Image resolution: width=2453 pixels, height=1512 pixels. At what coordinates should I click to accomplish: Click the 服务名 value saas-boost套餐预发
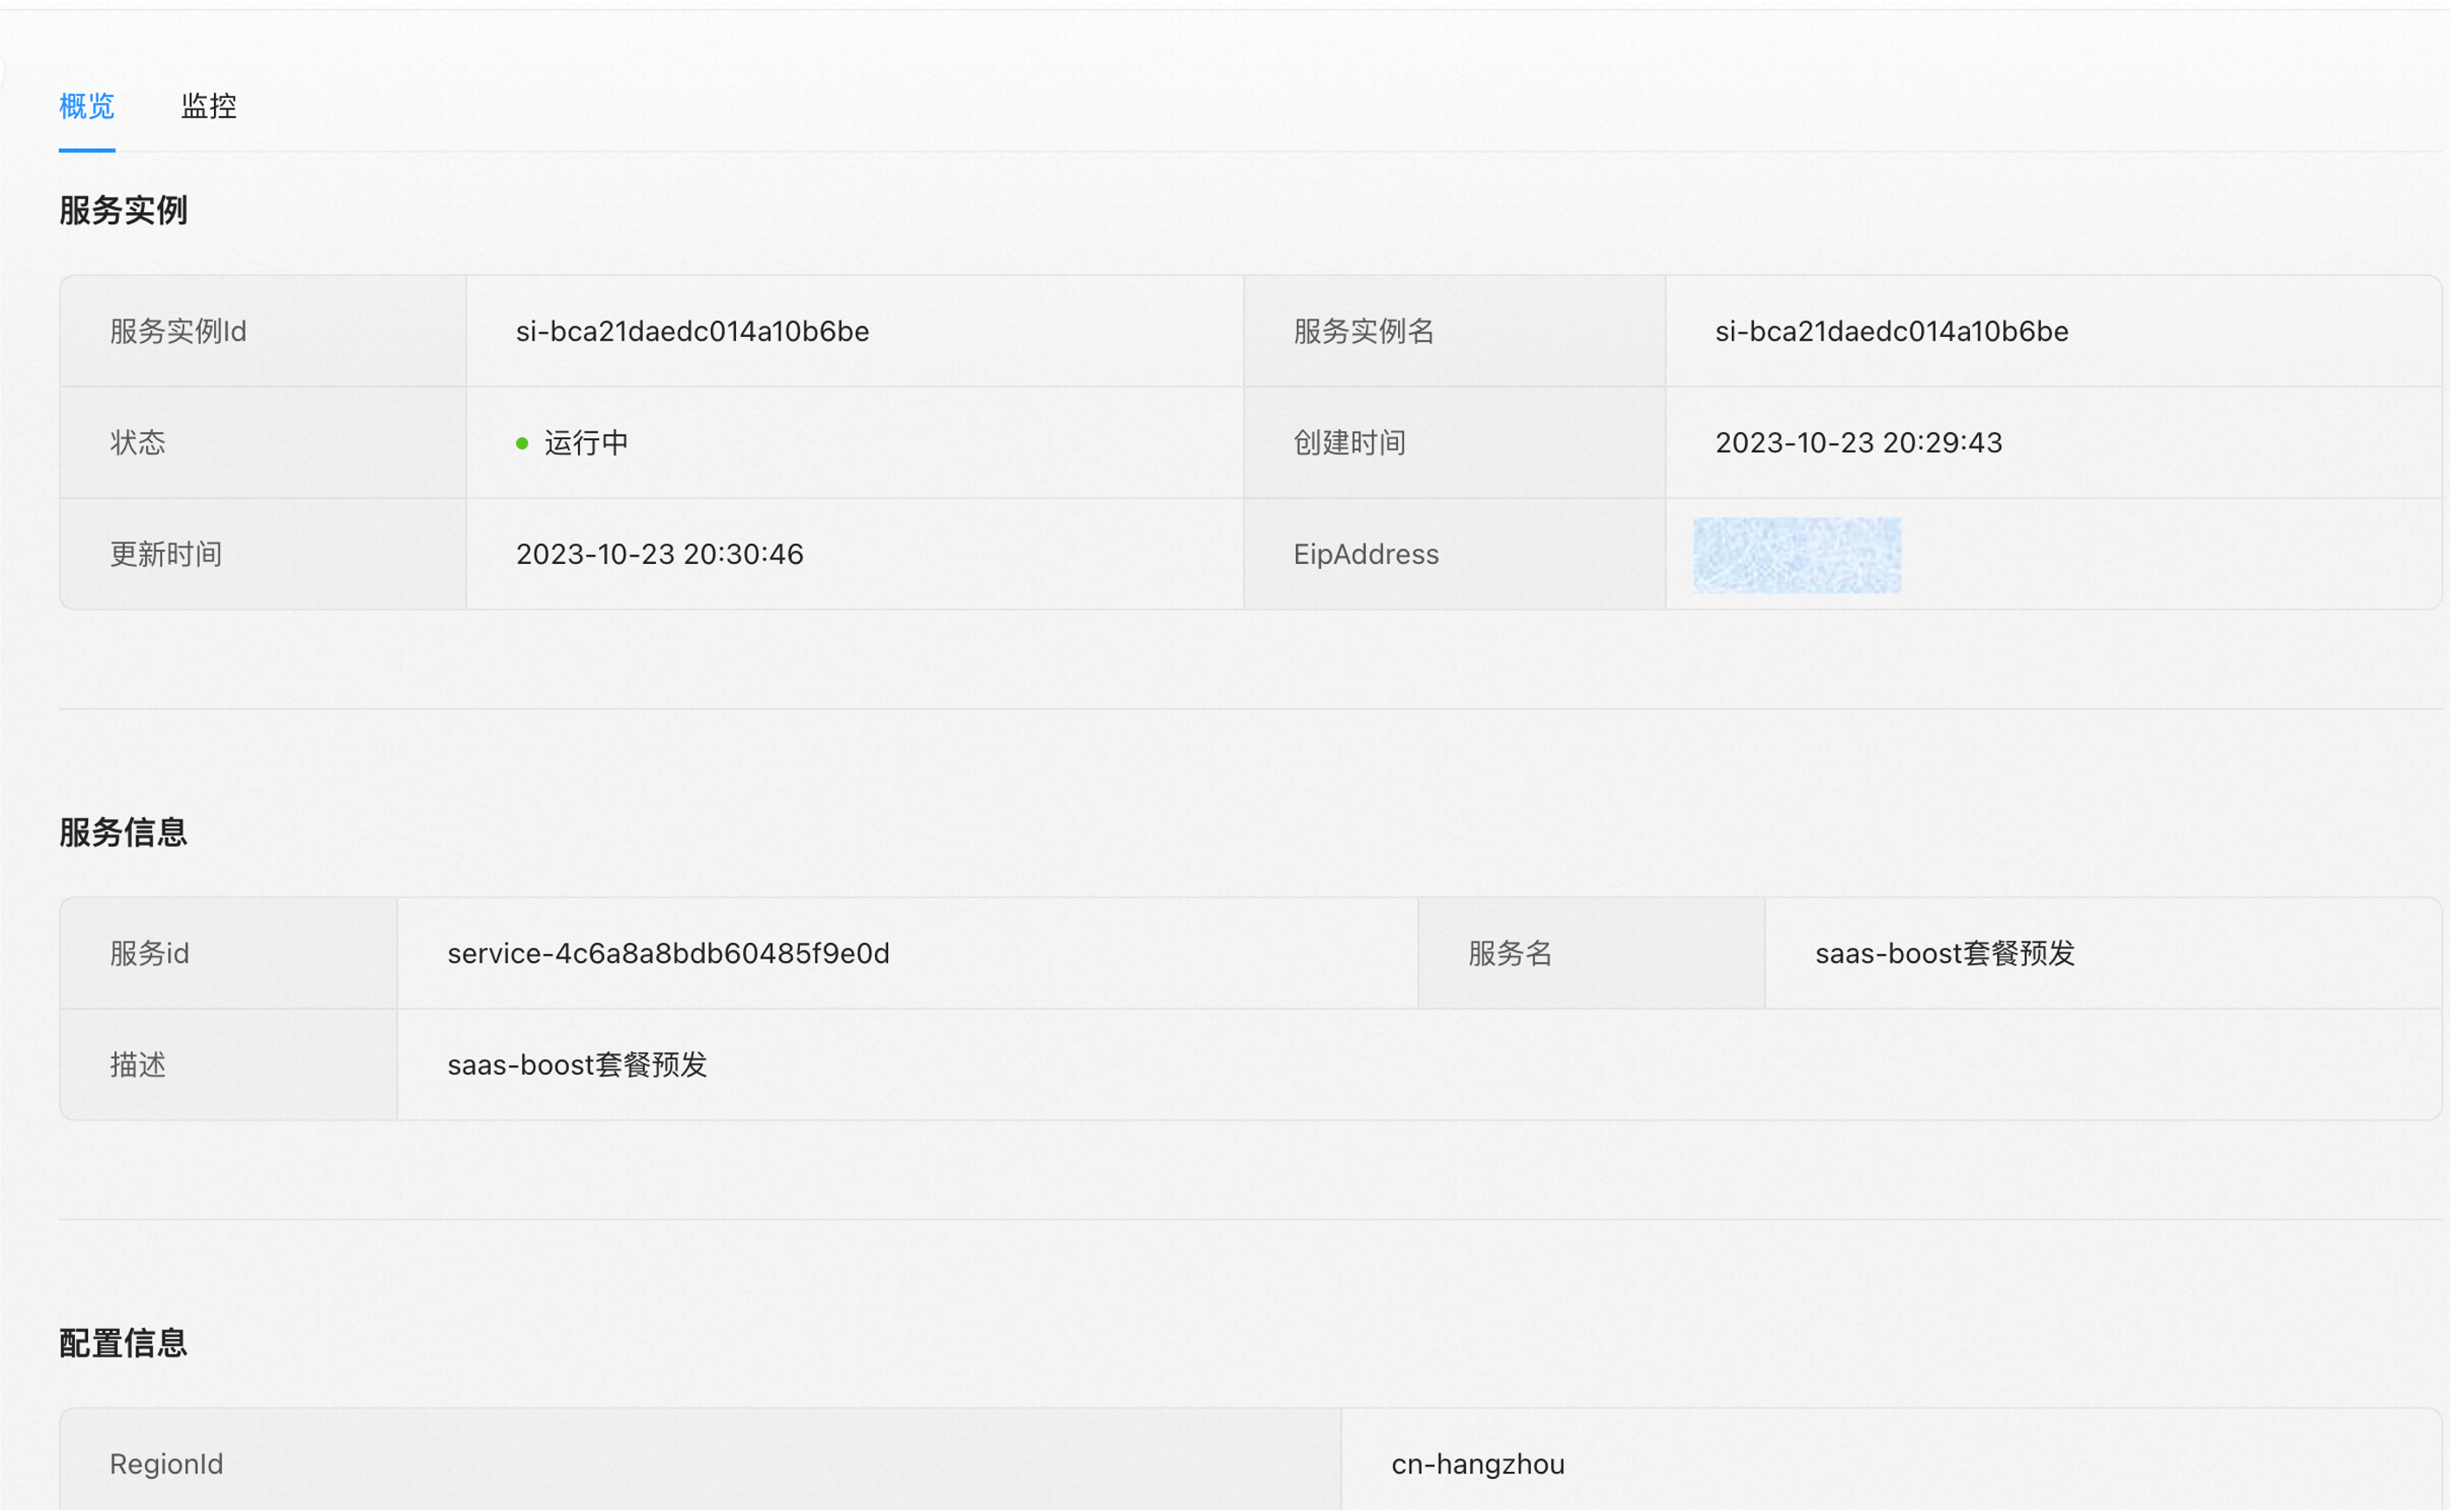click(1944, 953)
